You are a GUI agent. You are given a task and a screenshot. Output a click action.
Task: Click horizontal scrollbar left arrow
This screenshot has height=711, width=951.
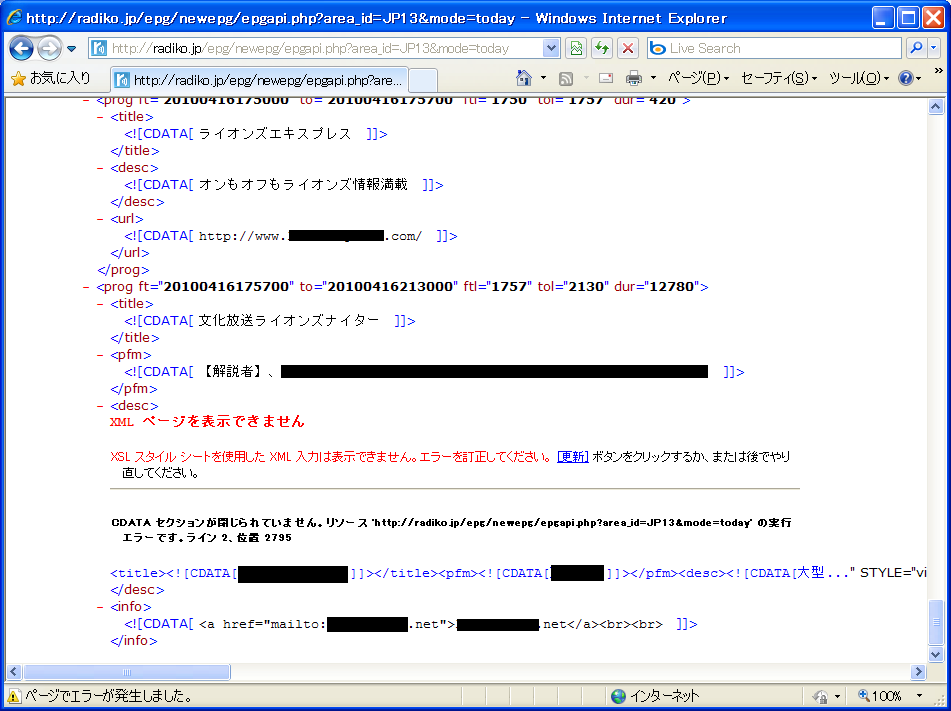click(13, 672)
